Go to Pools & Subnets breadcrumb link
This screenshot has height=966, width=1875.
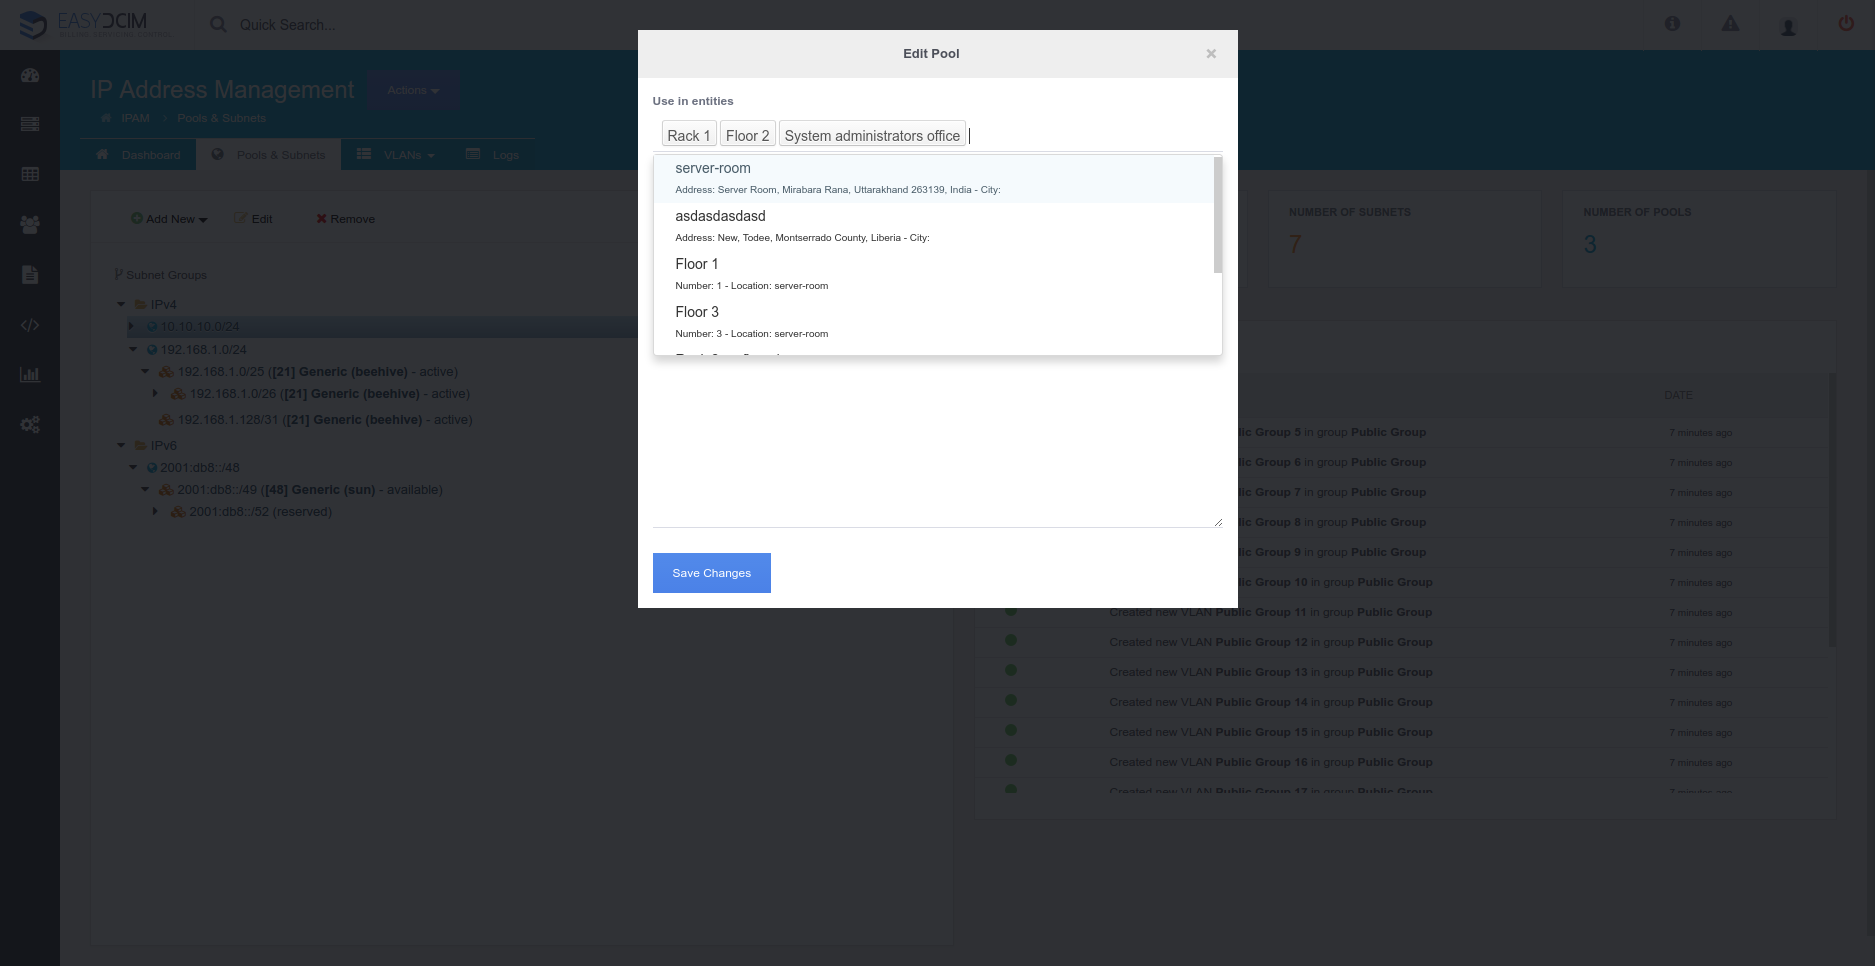click(221, 118)
